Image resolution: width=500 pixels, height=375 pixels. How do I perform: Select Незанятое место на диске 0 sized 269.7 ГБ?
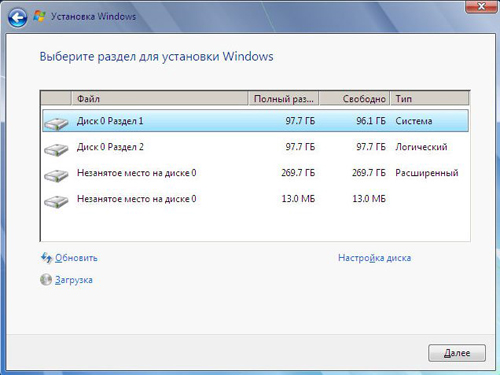(255, 173)
